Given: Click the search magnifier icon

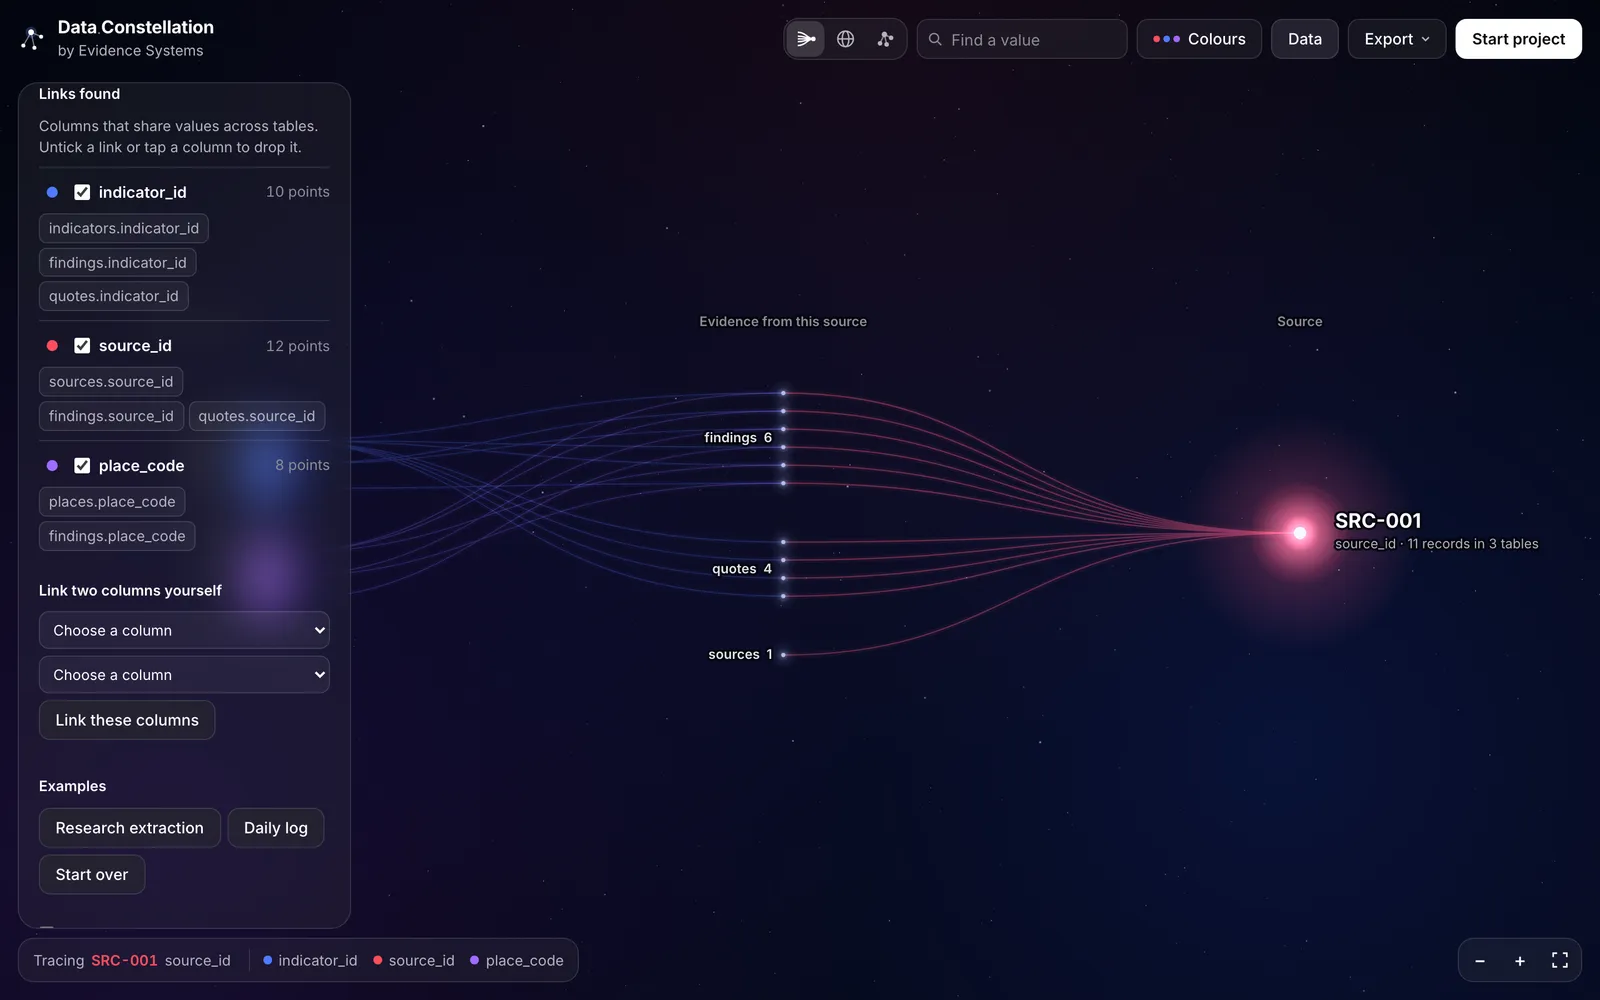Looking at the screenshot, I should pos(936,39).
